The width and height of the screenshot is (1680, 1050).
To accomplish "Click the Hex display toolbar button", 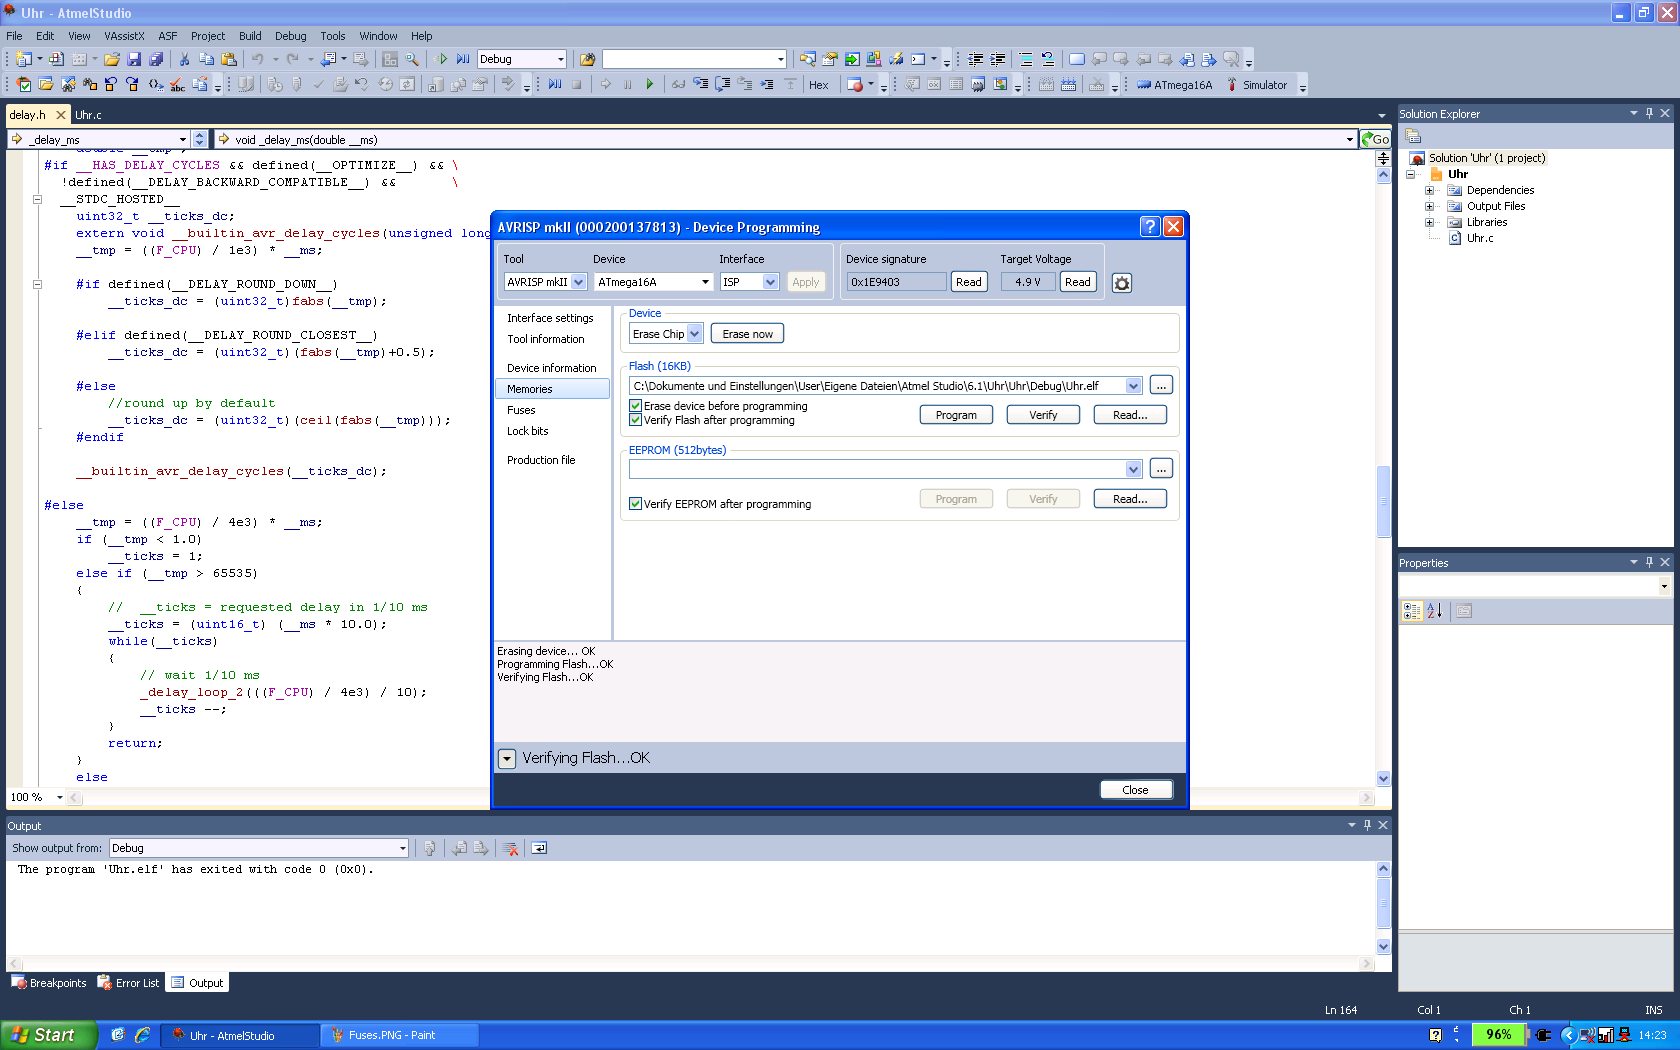I will (818, 85).
